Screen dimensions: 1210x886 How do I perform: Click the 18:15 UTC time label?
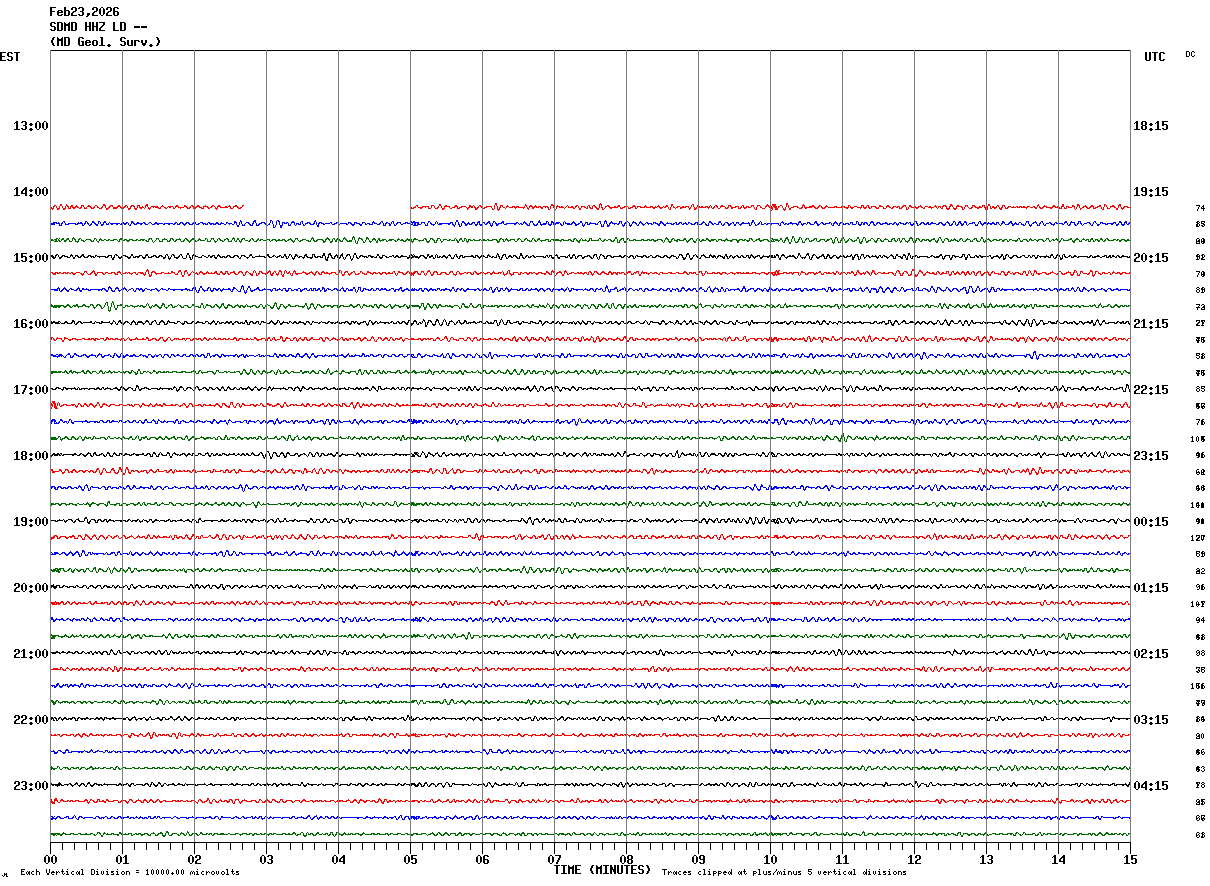click(x=1151, y=126)
